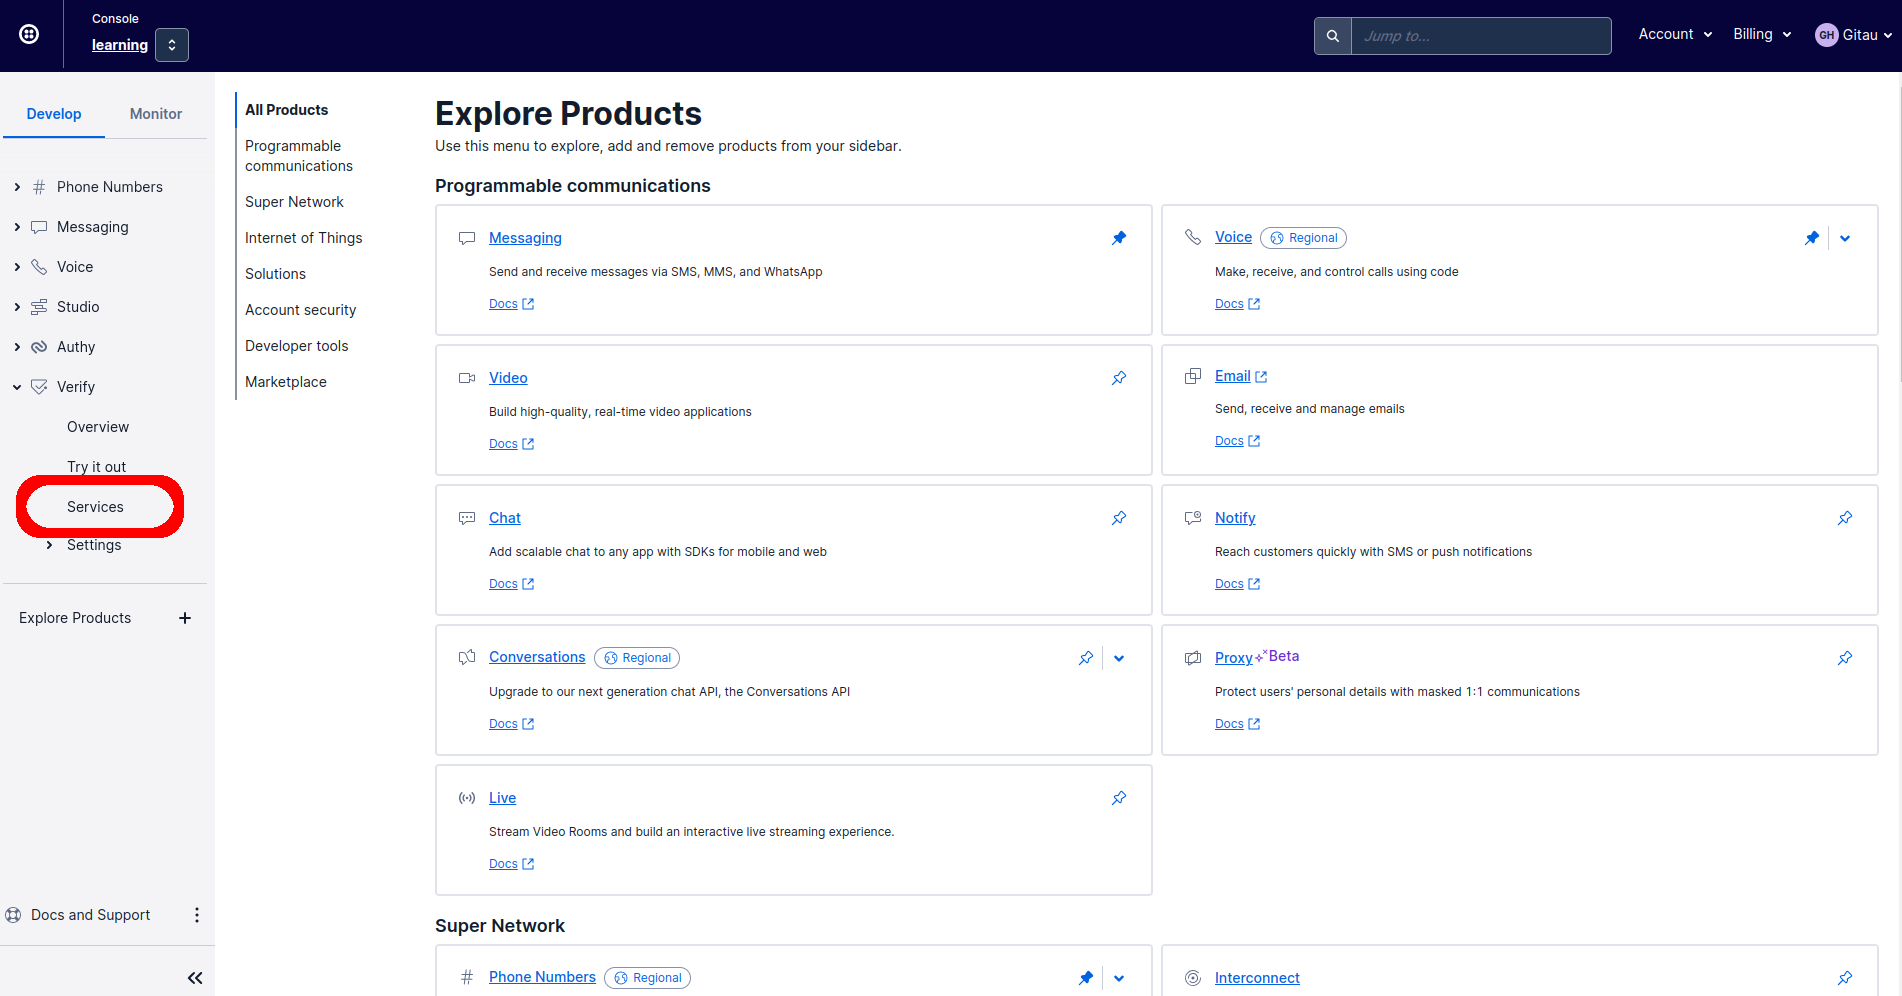Select Account security category
The image size is (1902, 996).
point(300,310)
